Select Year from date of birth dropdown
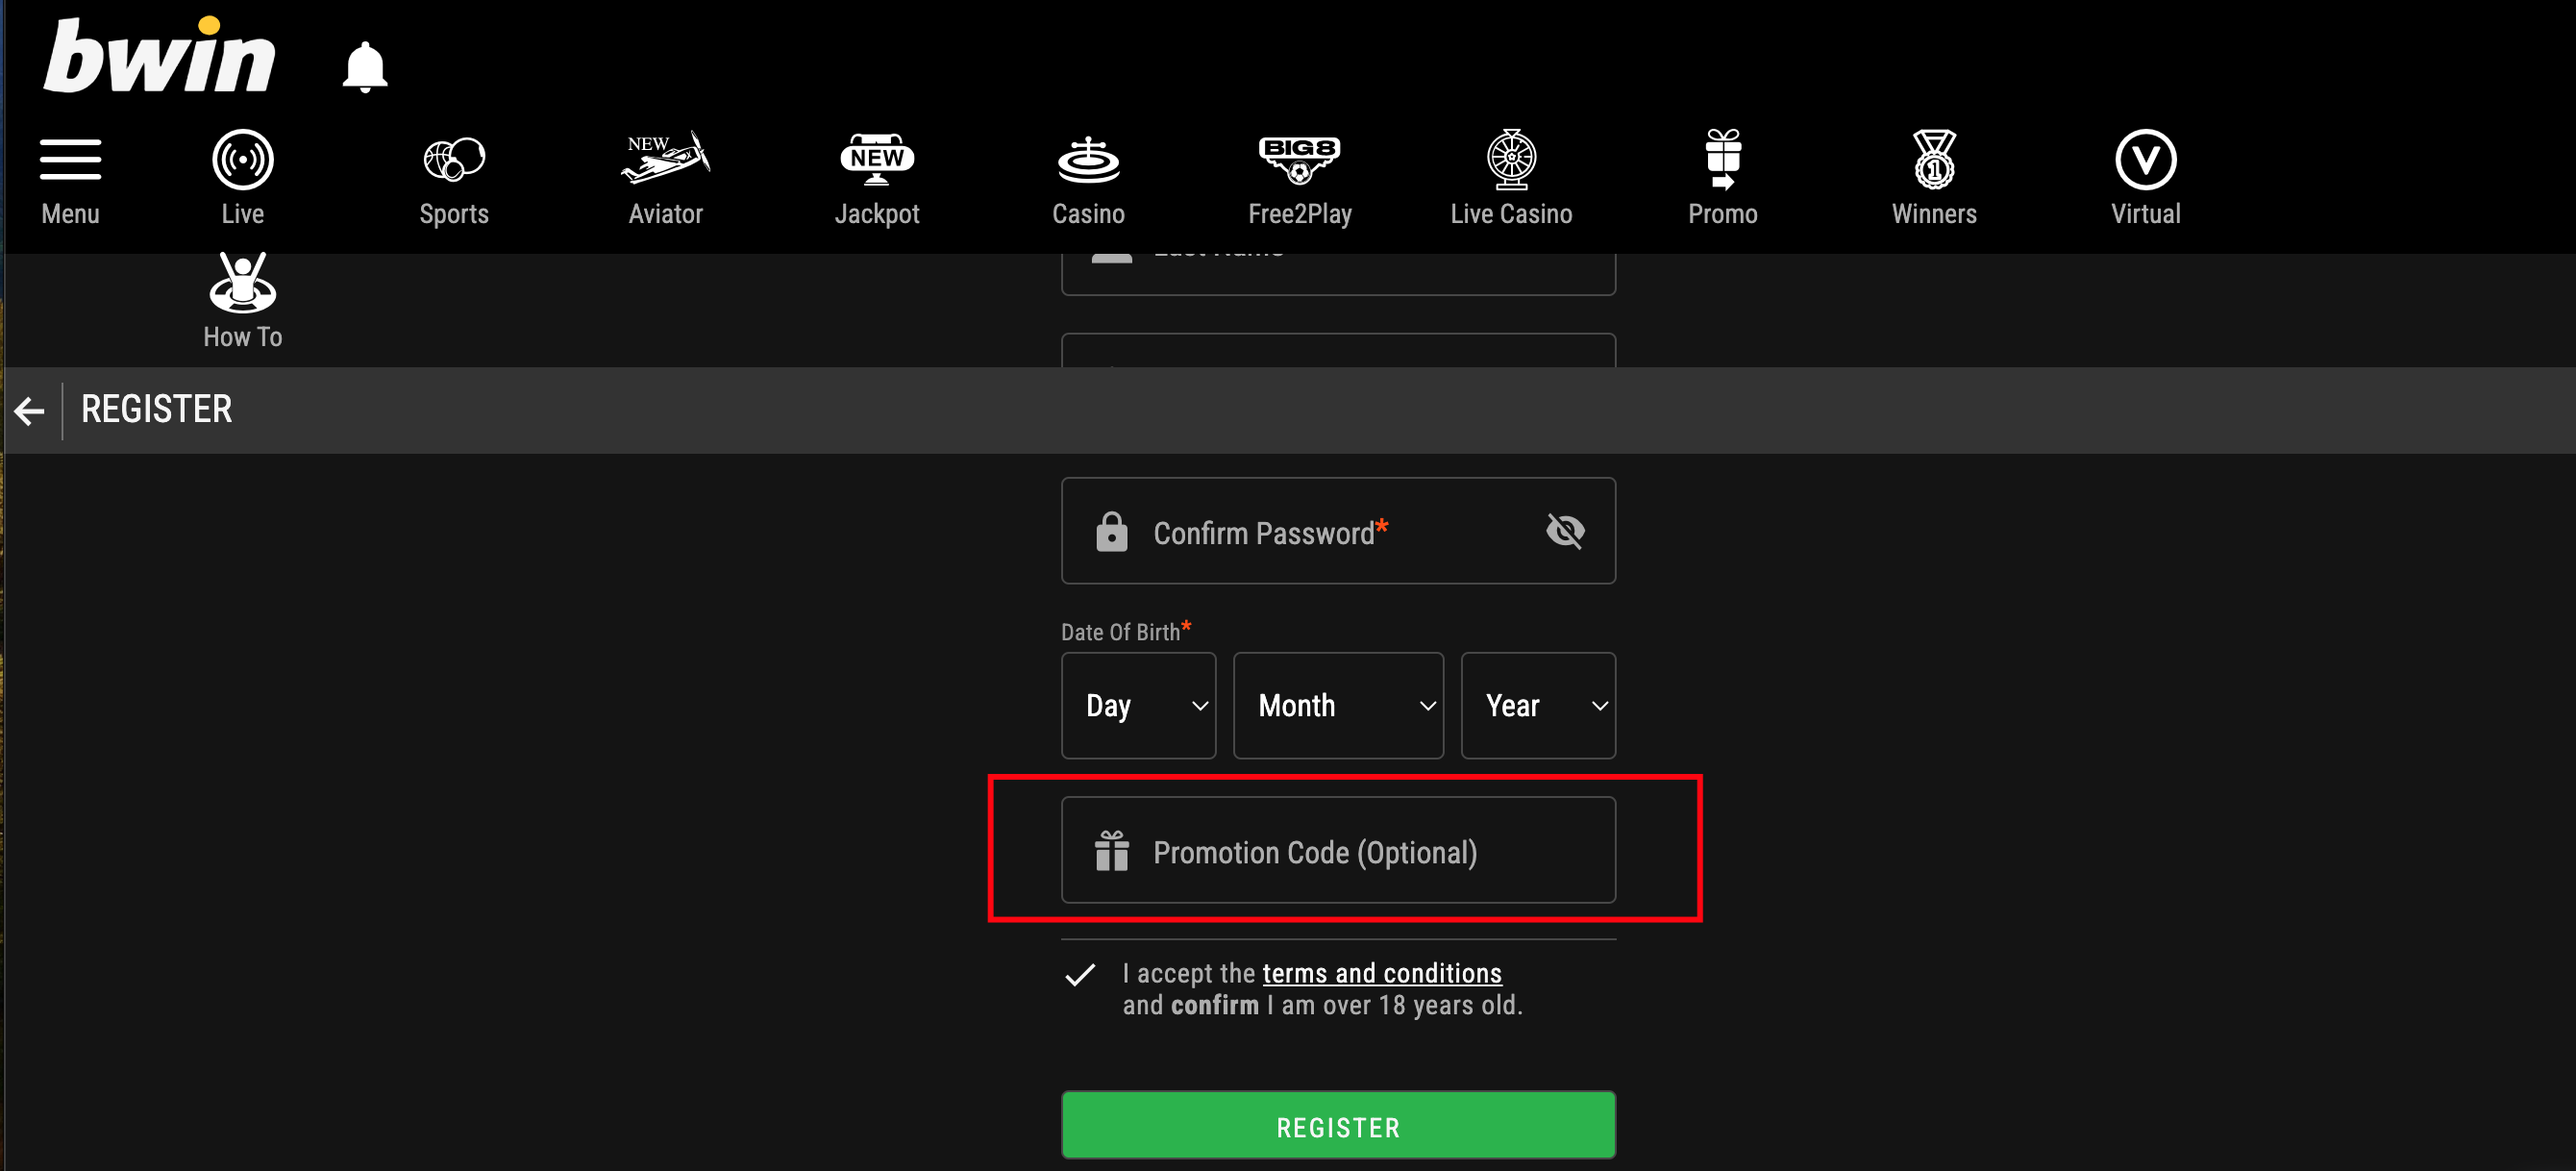Screen dimensions: 2576x1171 click(x=1536, y=703)
